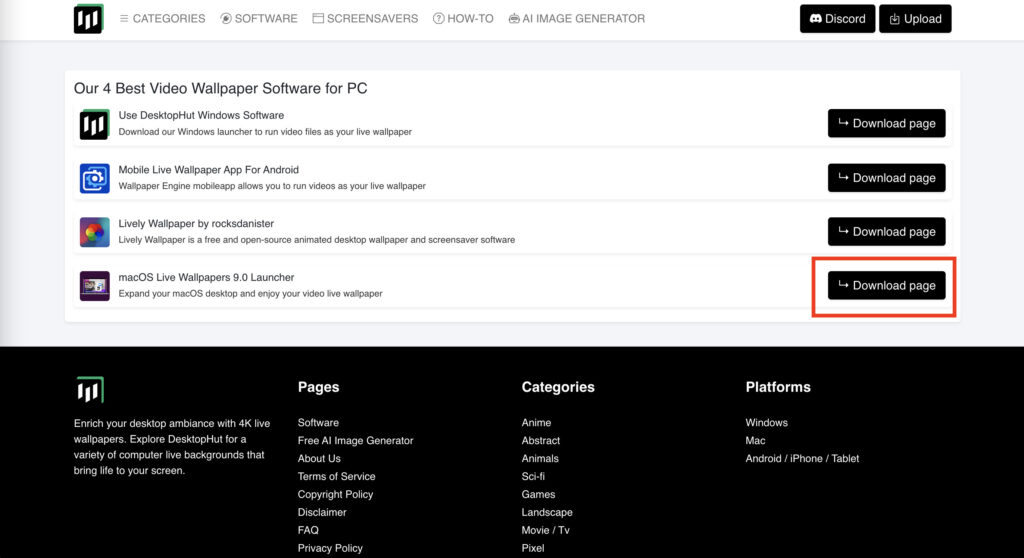Open the Disclaimer link

[x=322, y=512]
